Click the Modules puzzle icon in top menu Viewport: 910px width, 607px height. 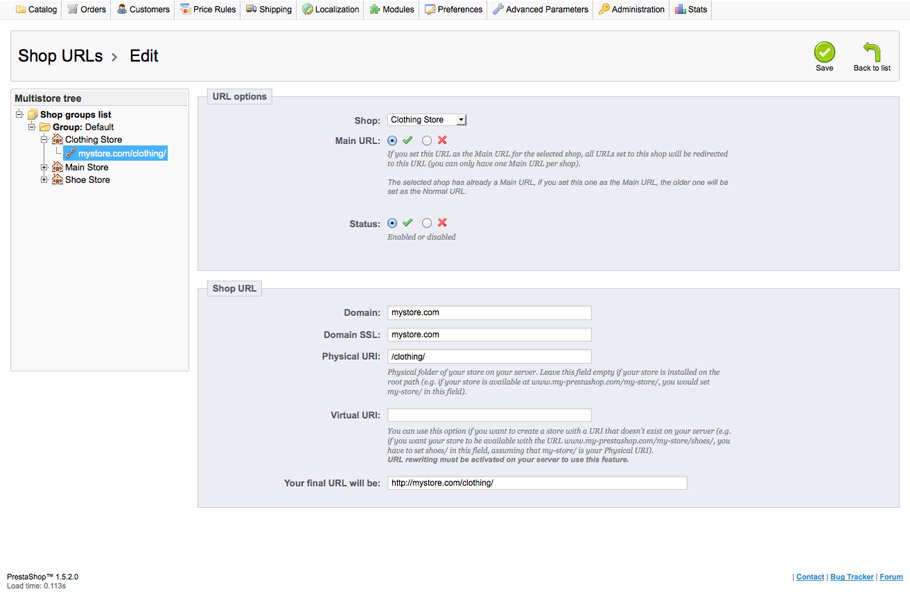[375, 10]
